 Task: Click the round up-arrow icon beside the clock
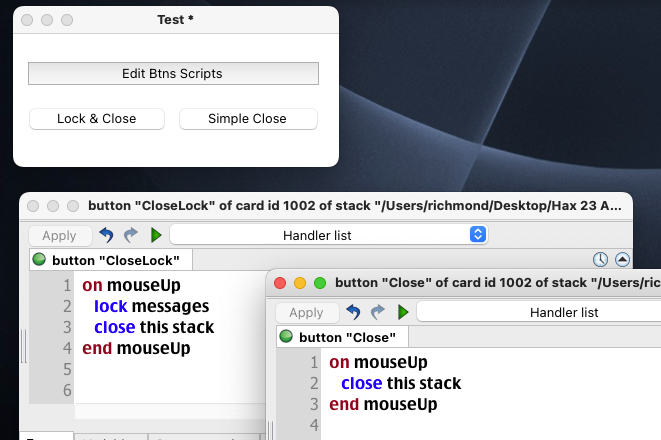coord(622,260)
